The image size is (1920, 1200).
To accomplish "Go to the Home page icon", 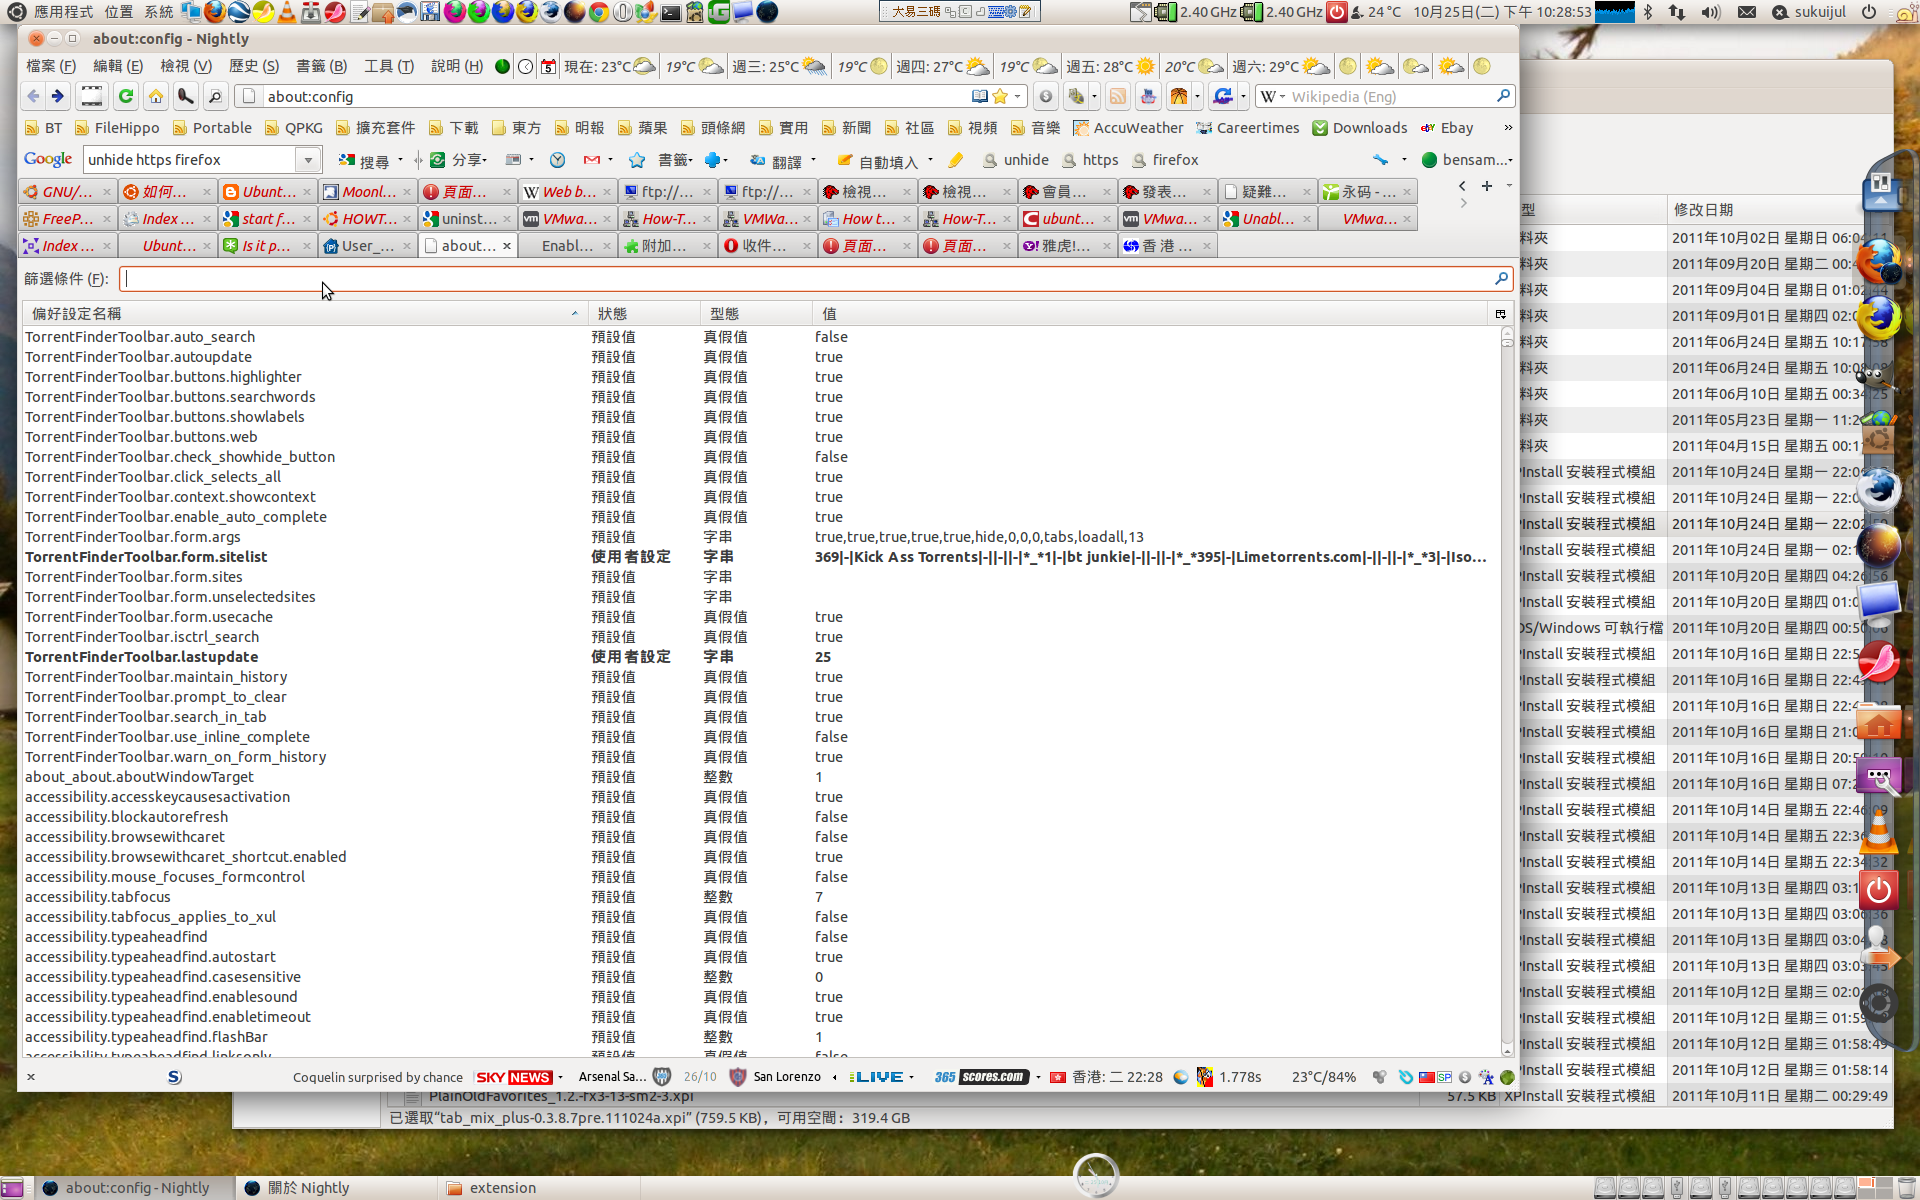I will (156, 96).
